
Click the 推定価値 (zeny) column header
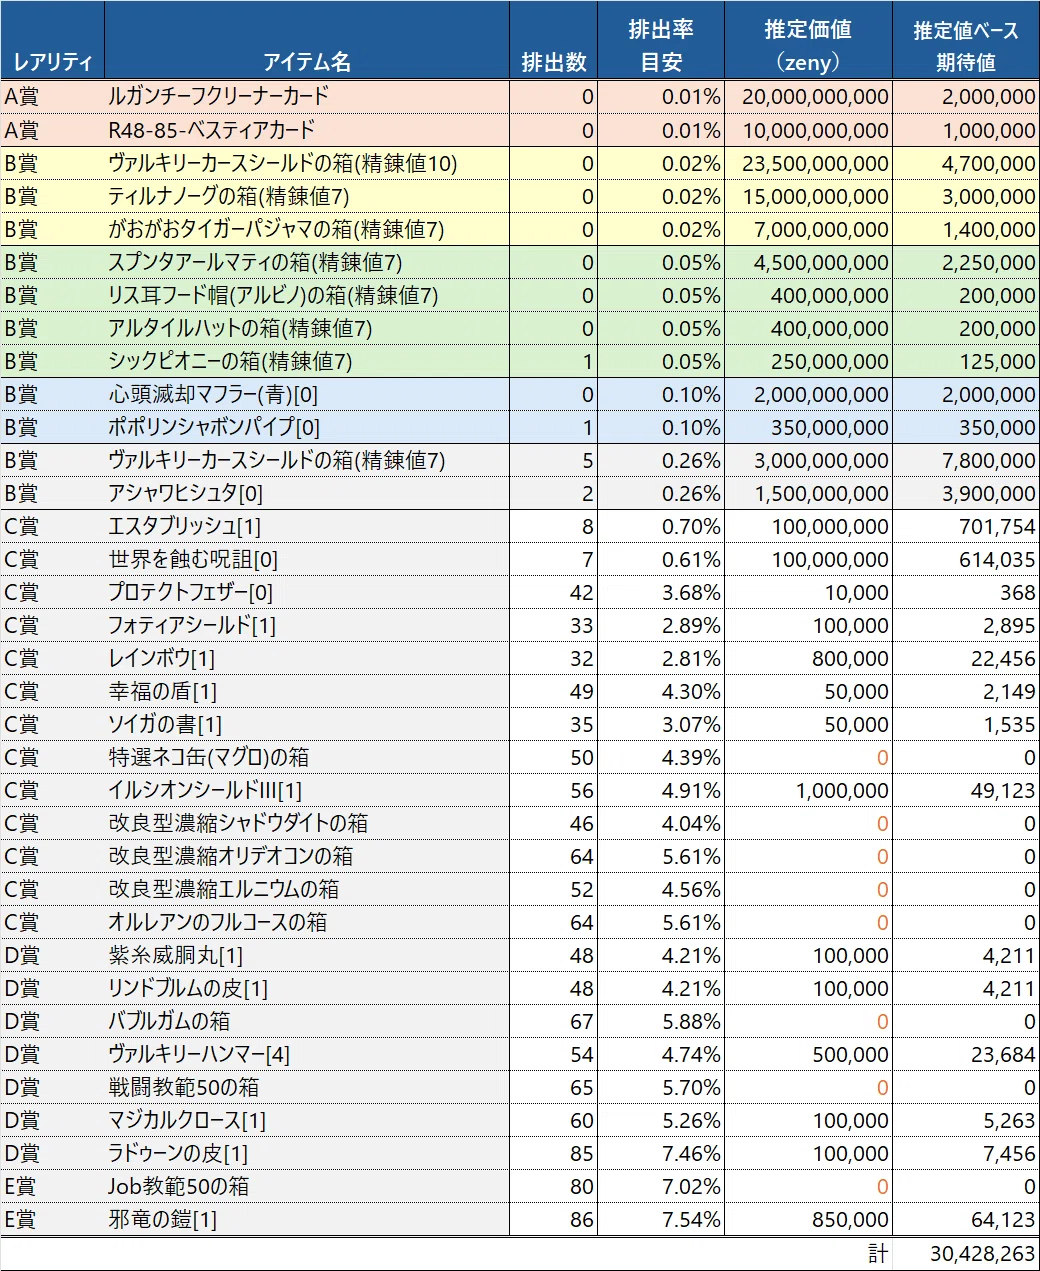808,41
